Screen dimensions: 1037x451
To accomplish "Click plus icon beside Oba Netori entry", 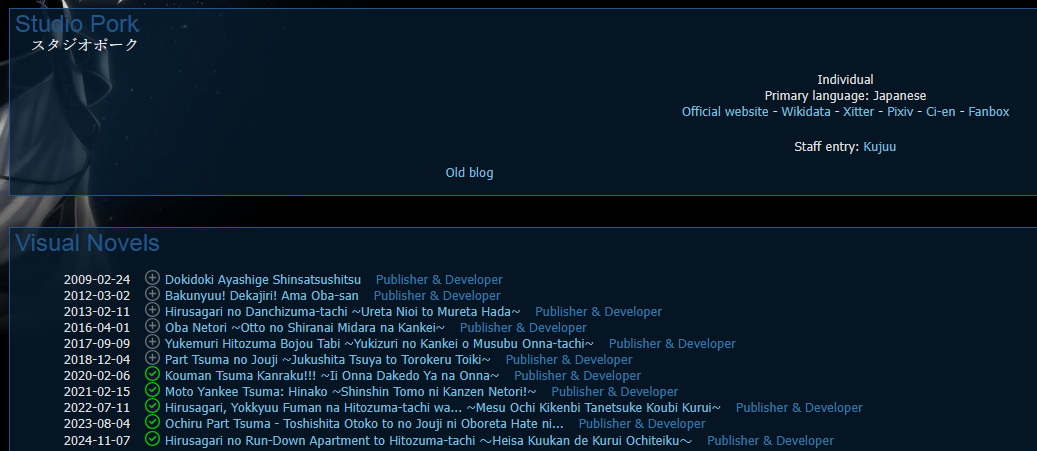I will 153,326.
